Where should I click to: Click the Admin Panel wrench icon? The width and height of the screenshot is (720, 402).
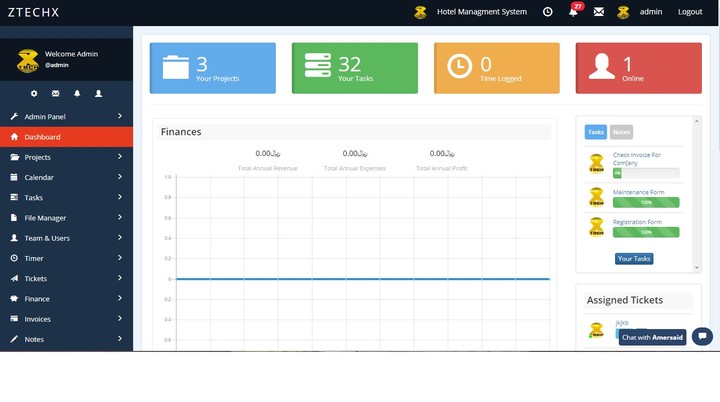[14, 116]
